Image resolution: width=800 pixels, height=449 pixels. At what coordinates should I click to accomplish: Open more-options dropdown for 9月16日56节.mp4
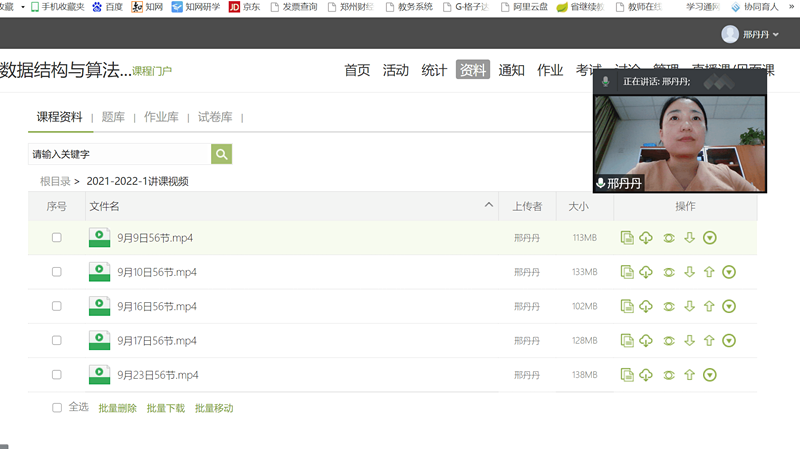tap(729, 306)
